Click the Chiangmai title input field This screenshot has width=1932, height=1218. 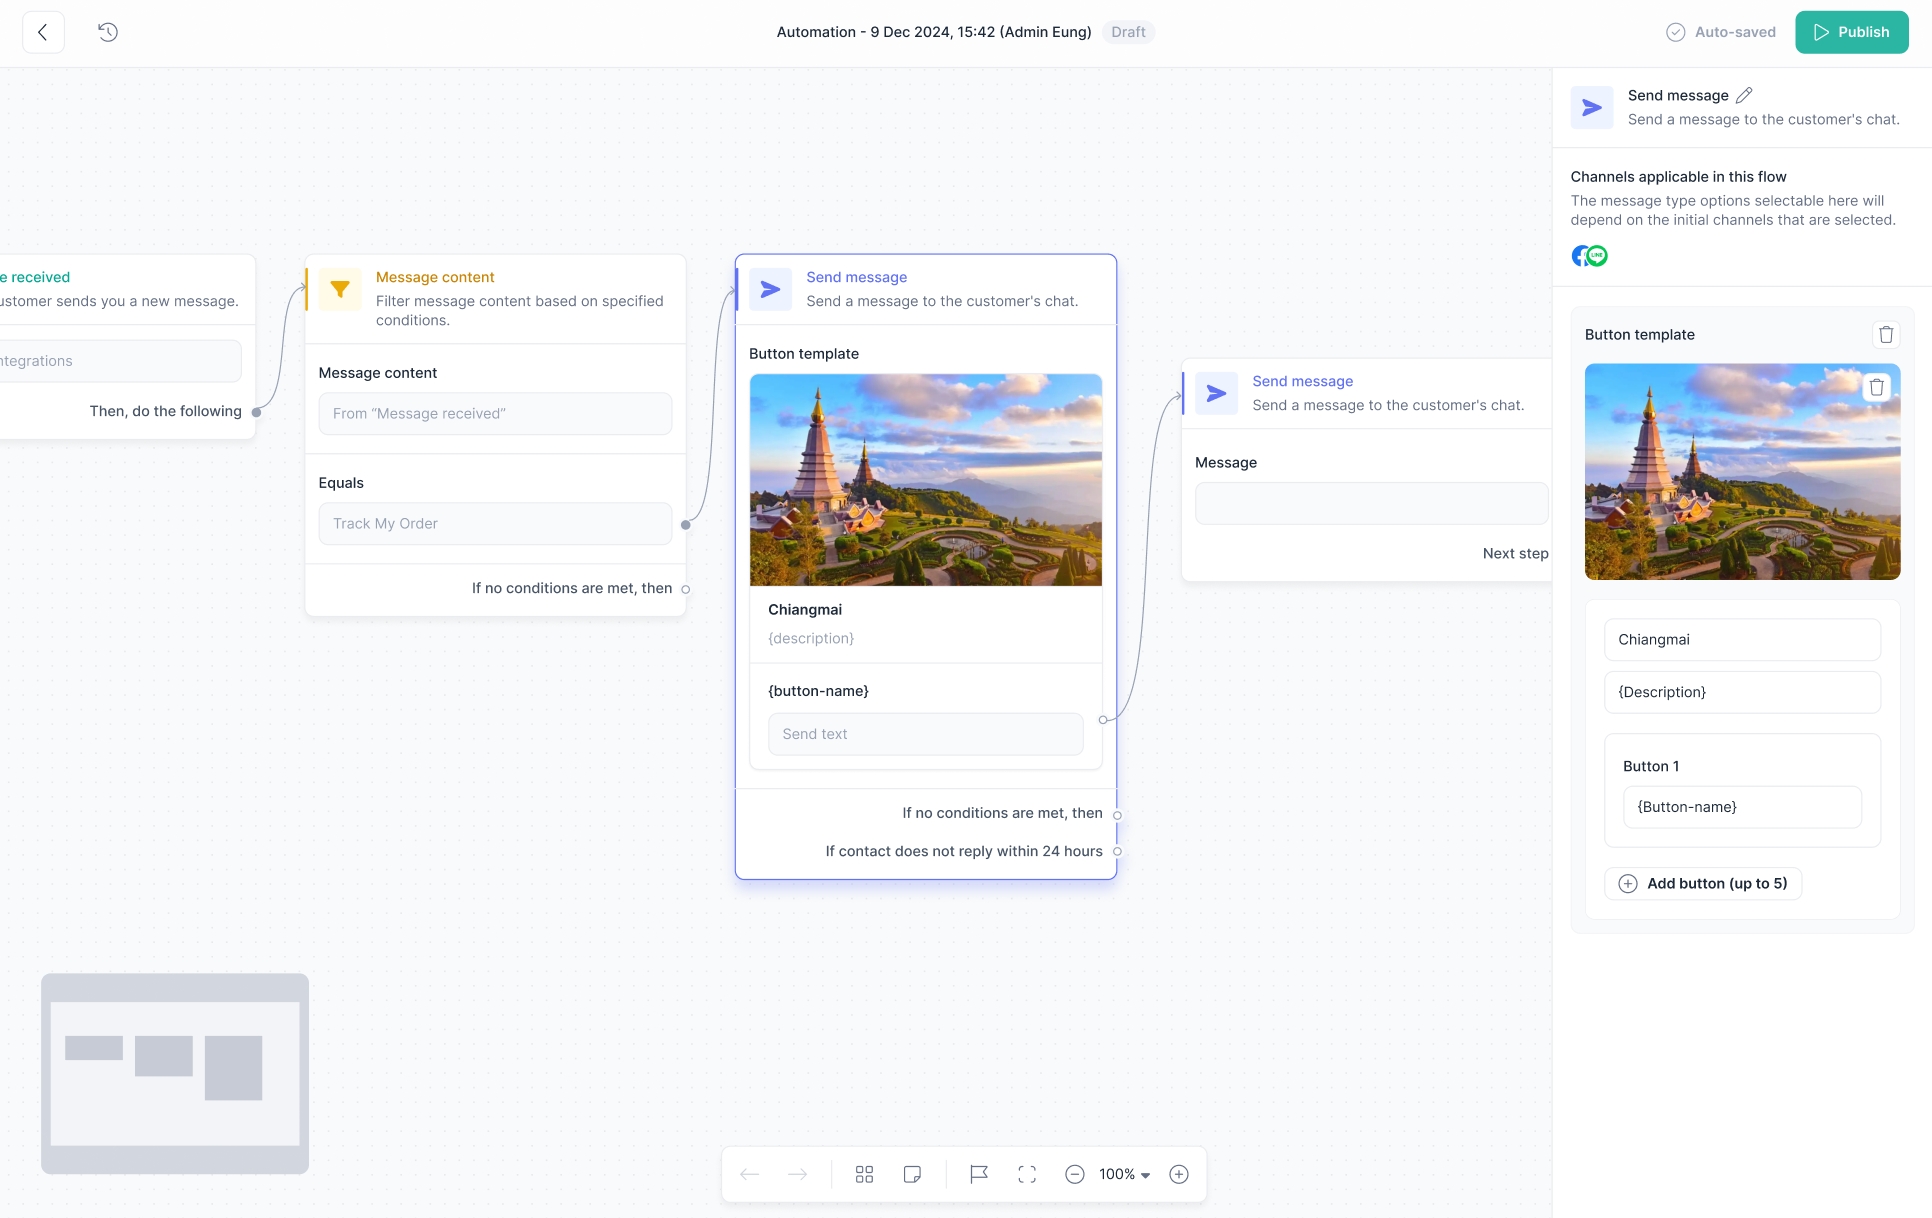tap(1742, 640)
